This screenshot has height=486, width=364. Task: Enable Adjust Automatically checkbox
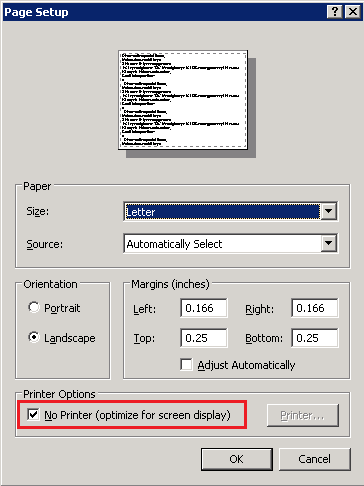tap(186, 365)
